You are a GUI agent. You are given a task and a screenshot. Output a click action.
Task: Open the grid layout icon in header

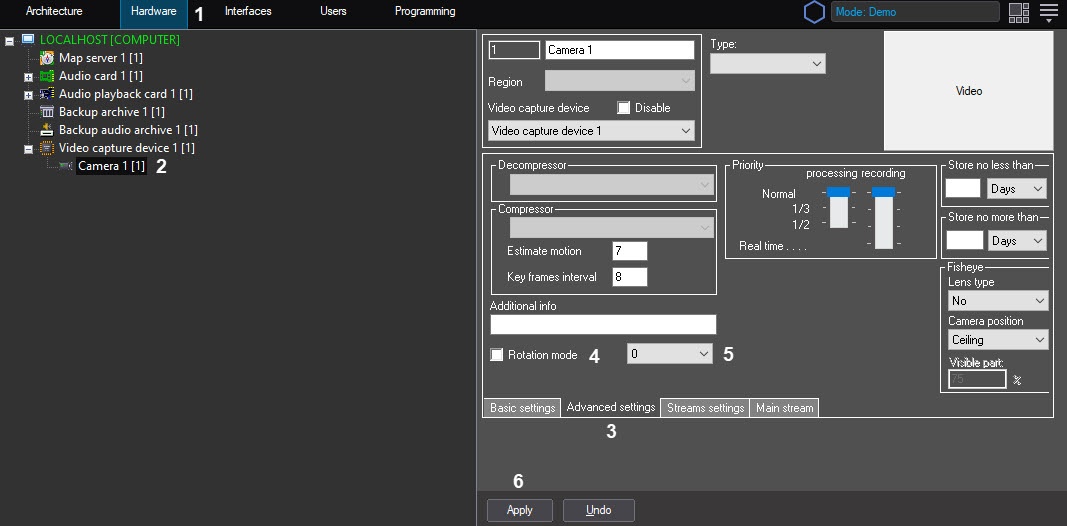pos(1018,12)
